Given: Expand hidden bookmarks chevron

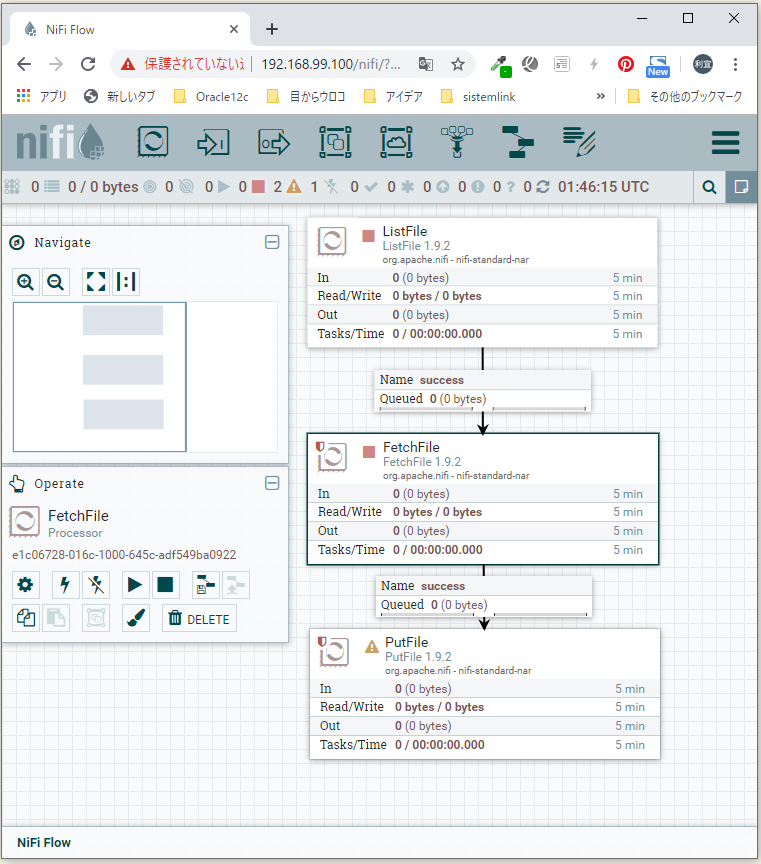Looking at the screenshot, I should tap(601, 96).
